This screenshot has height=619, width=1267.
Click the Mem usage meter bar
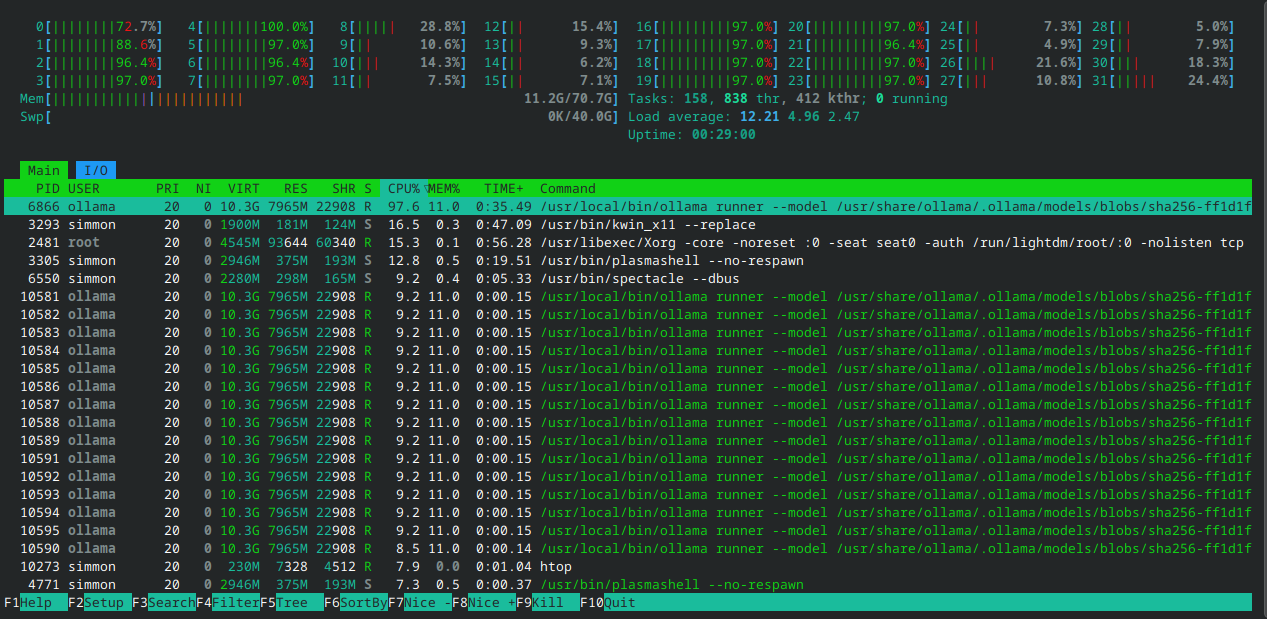[320, 99]
